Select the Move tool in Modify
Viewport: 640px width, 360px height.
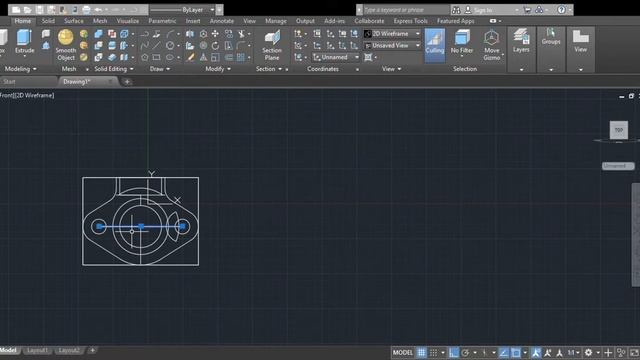[215, 34]
